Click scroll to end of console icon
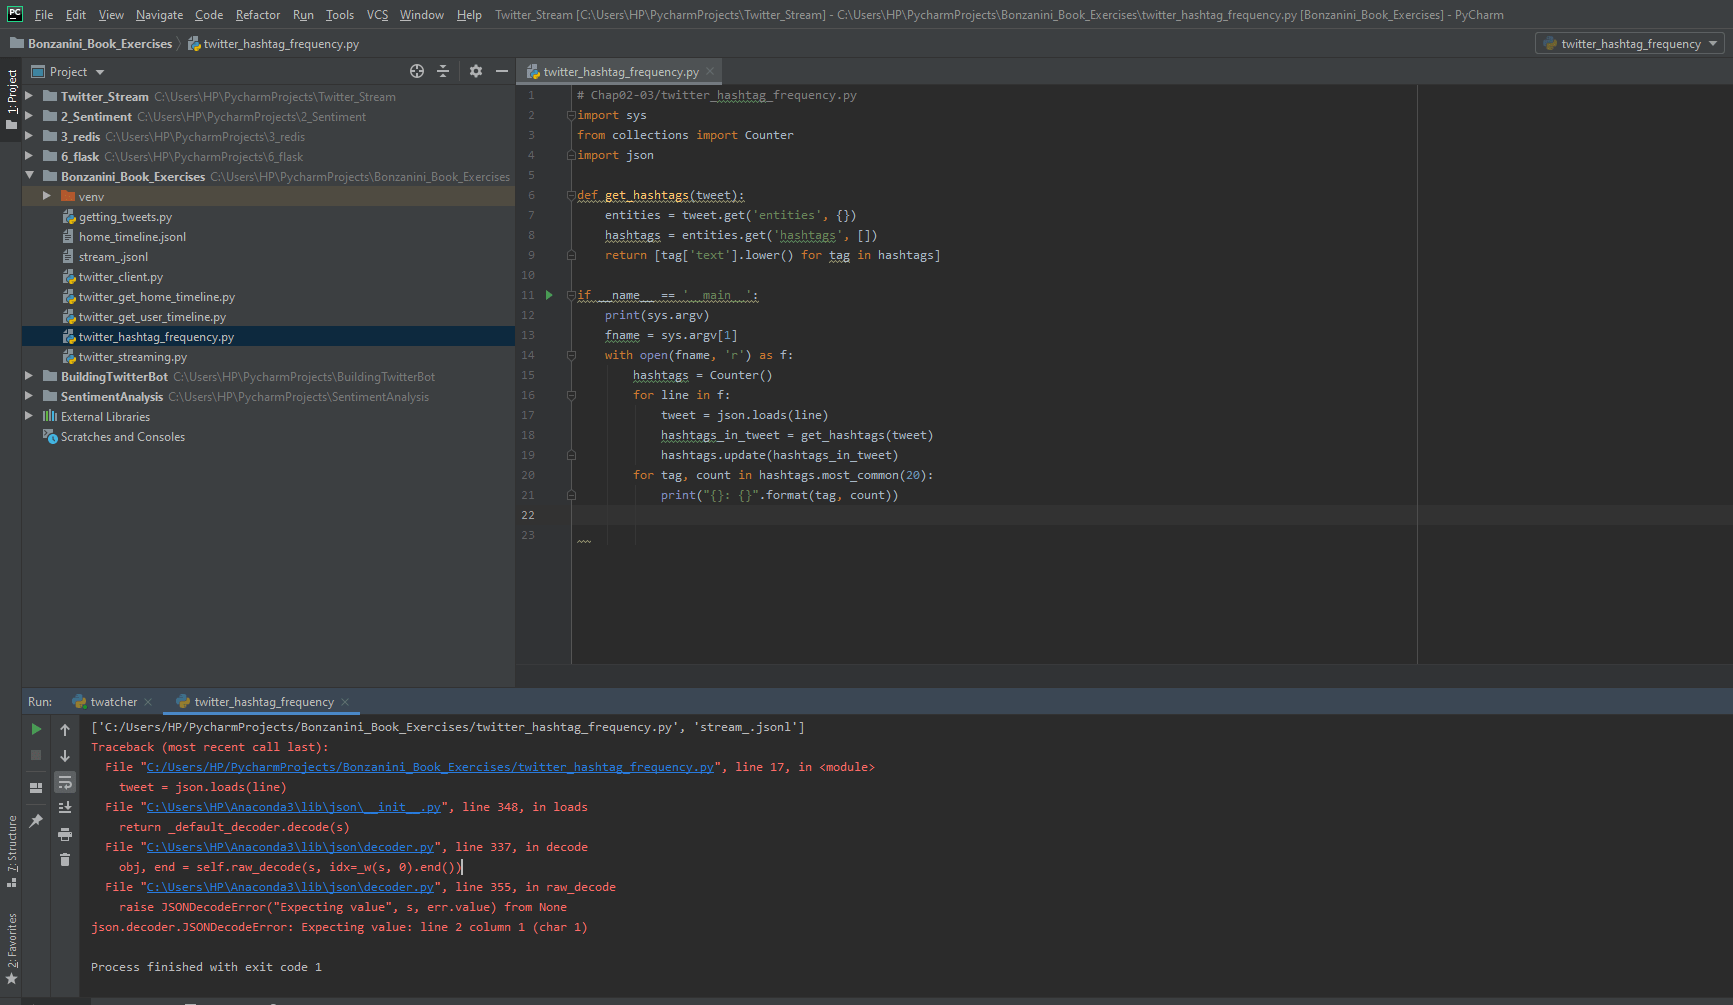This screenshot has height=1005, width=1733. click(x=65, y=808)
